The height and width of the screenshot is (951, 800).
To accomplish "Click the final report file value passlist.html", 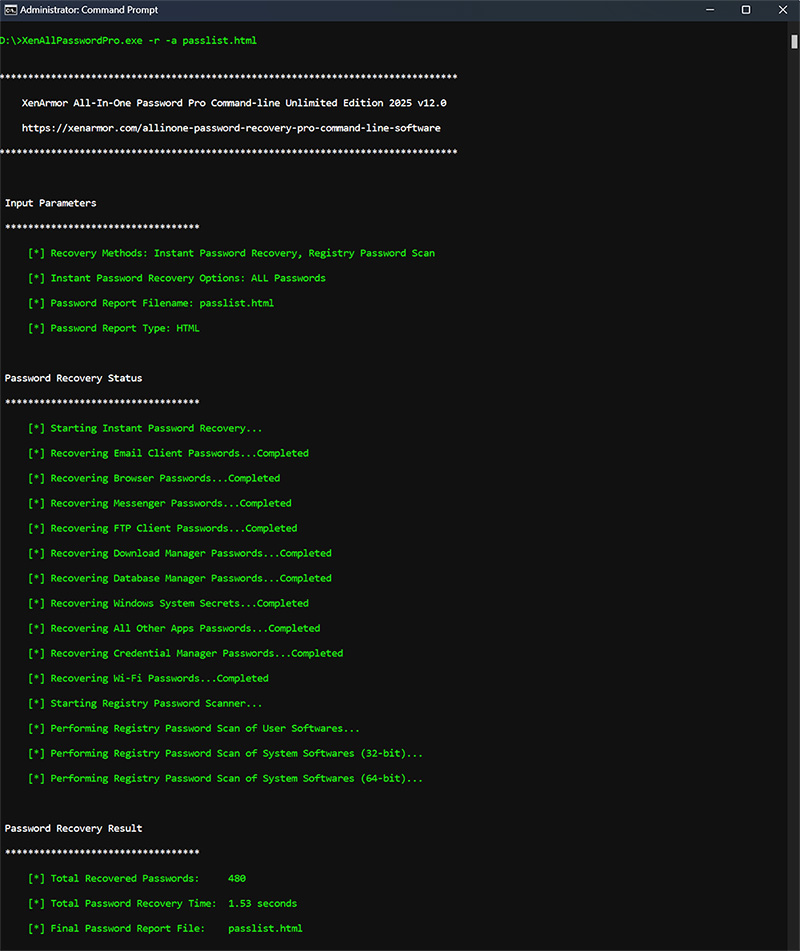I will [x=266, y=929].
